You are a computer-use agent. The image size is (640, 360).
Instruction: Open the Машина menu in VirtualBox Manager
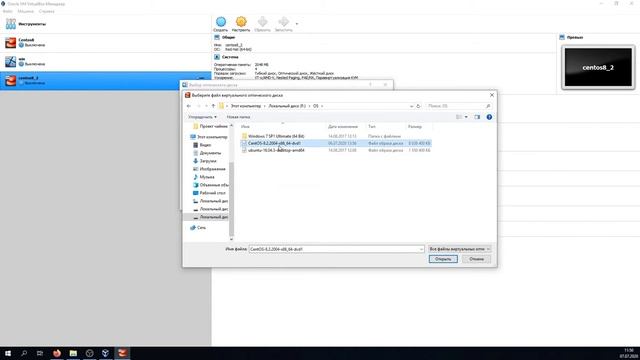click(x=26, y=11)
